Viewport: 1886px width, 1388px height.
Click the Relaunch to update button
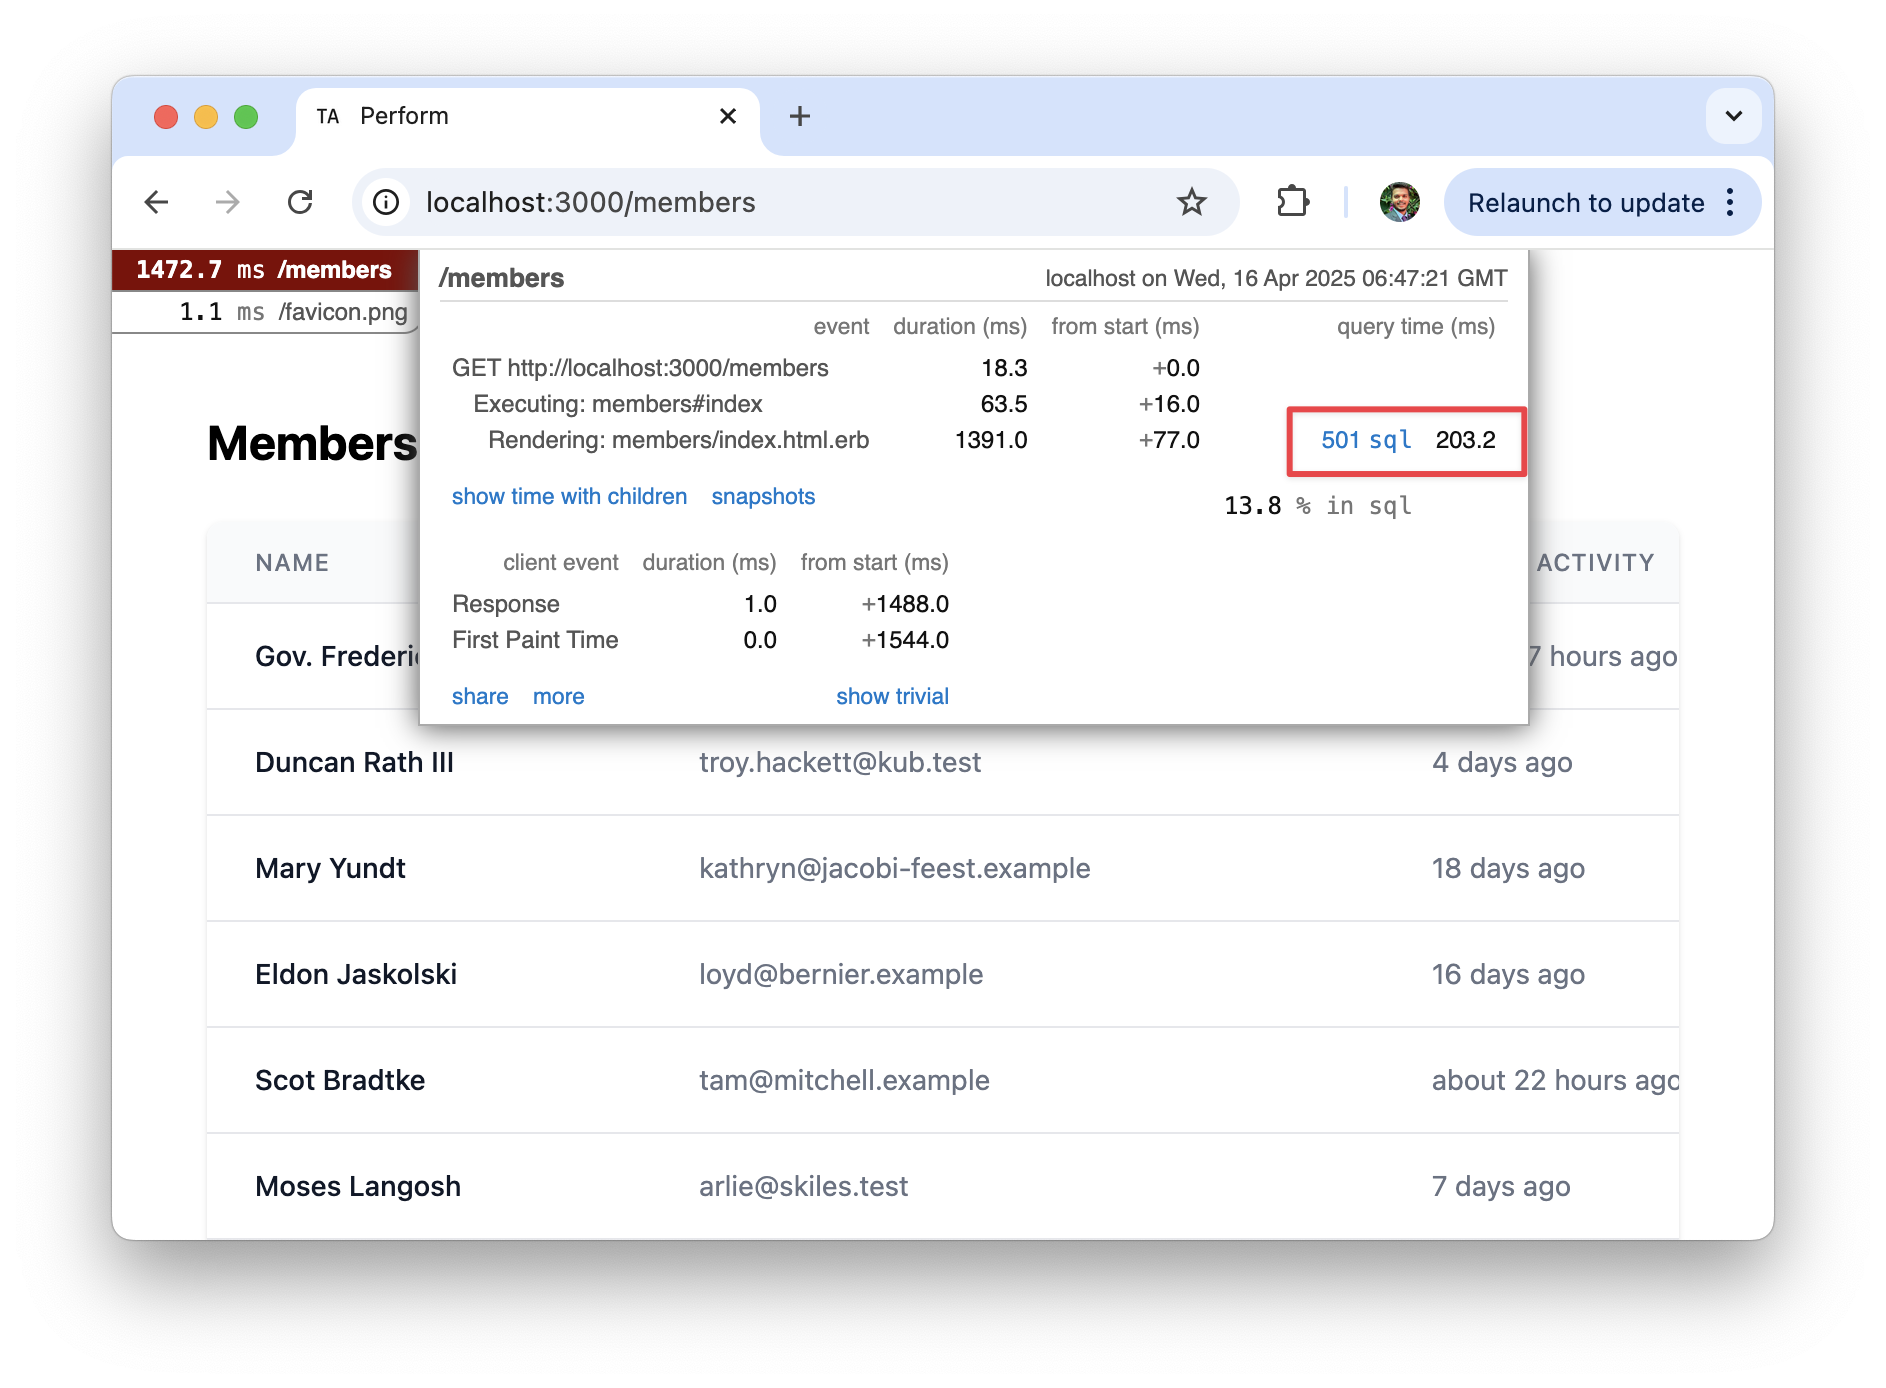click(x=1586, y=202)
